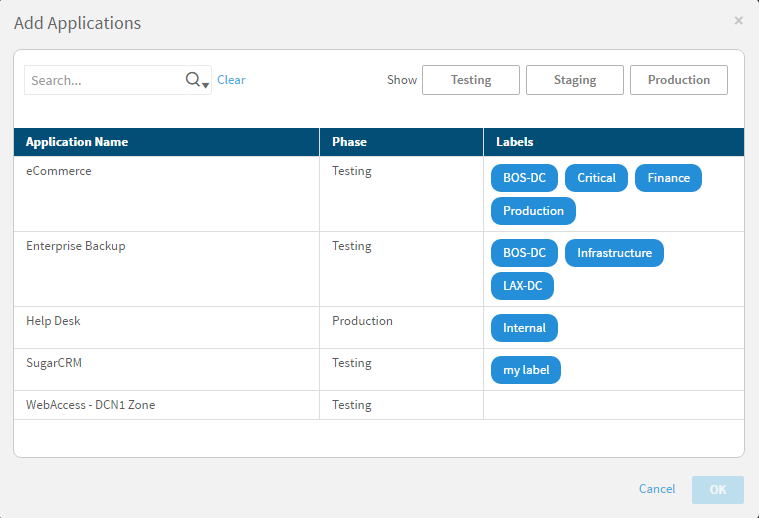
Task: Click the Clear search link
Action: 231,80
